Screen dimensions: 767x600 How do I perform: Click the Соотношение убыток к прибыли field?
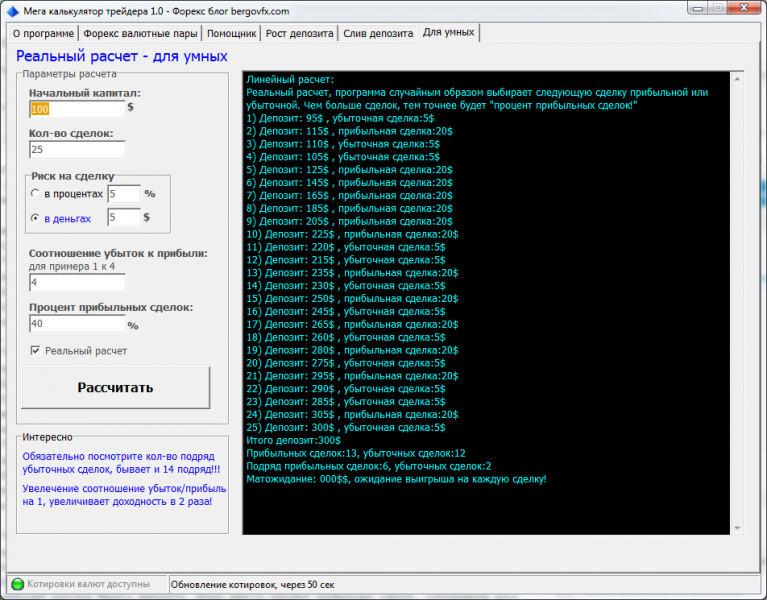pyautogui.click(x=77, y=282)
